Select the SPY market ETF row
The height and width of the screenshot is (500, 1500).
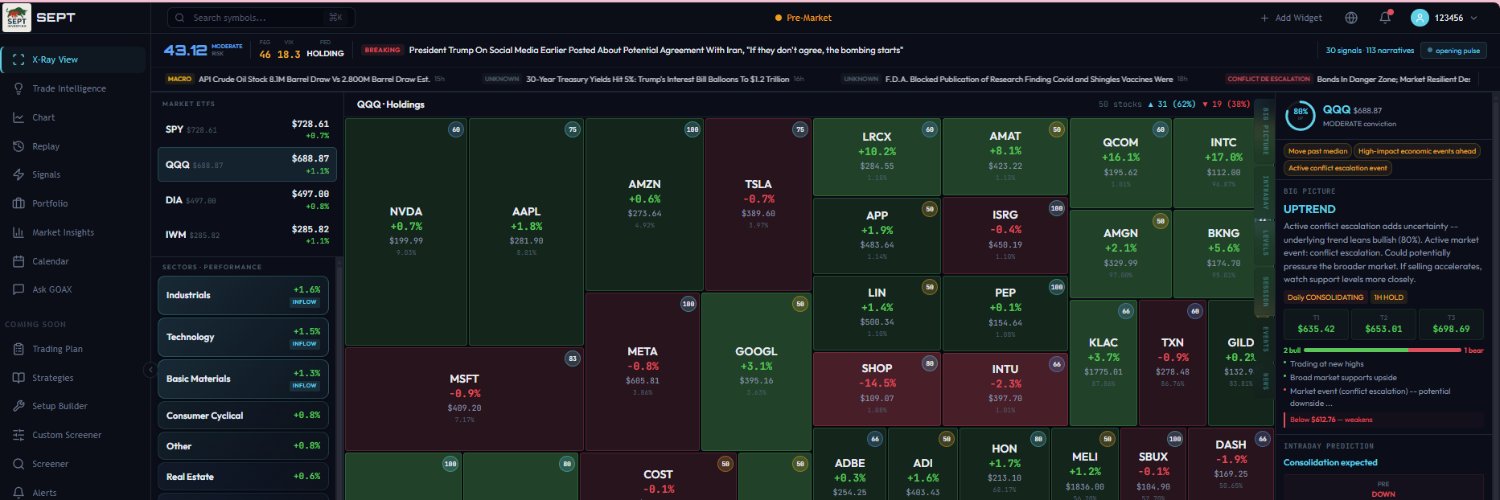247,129
